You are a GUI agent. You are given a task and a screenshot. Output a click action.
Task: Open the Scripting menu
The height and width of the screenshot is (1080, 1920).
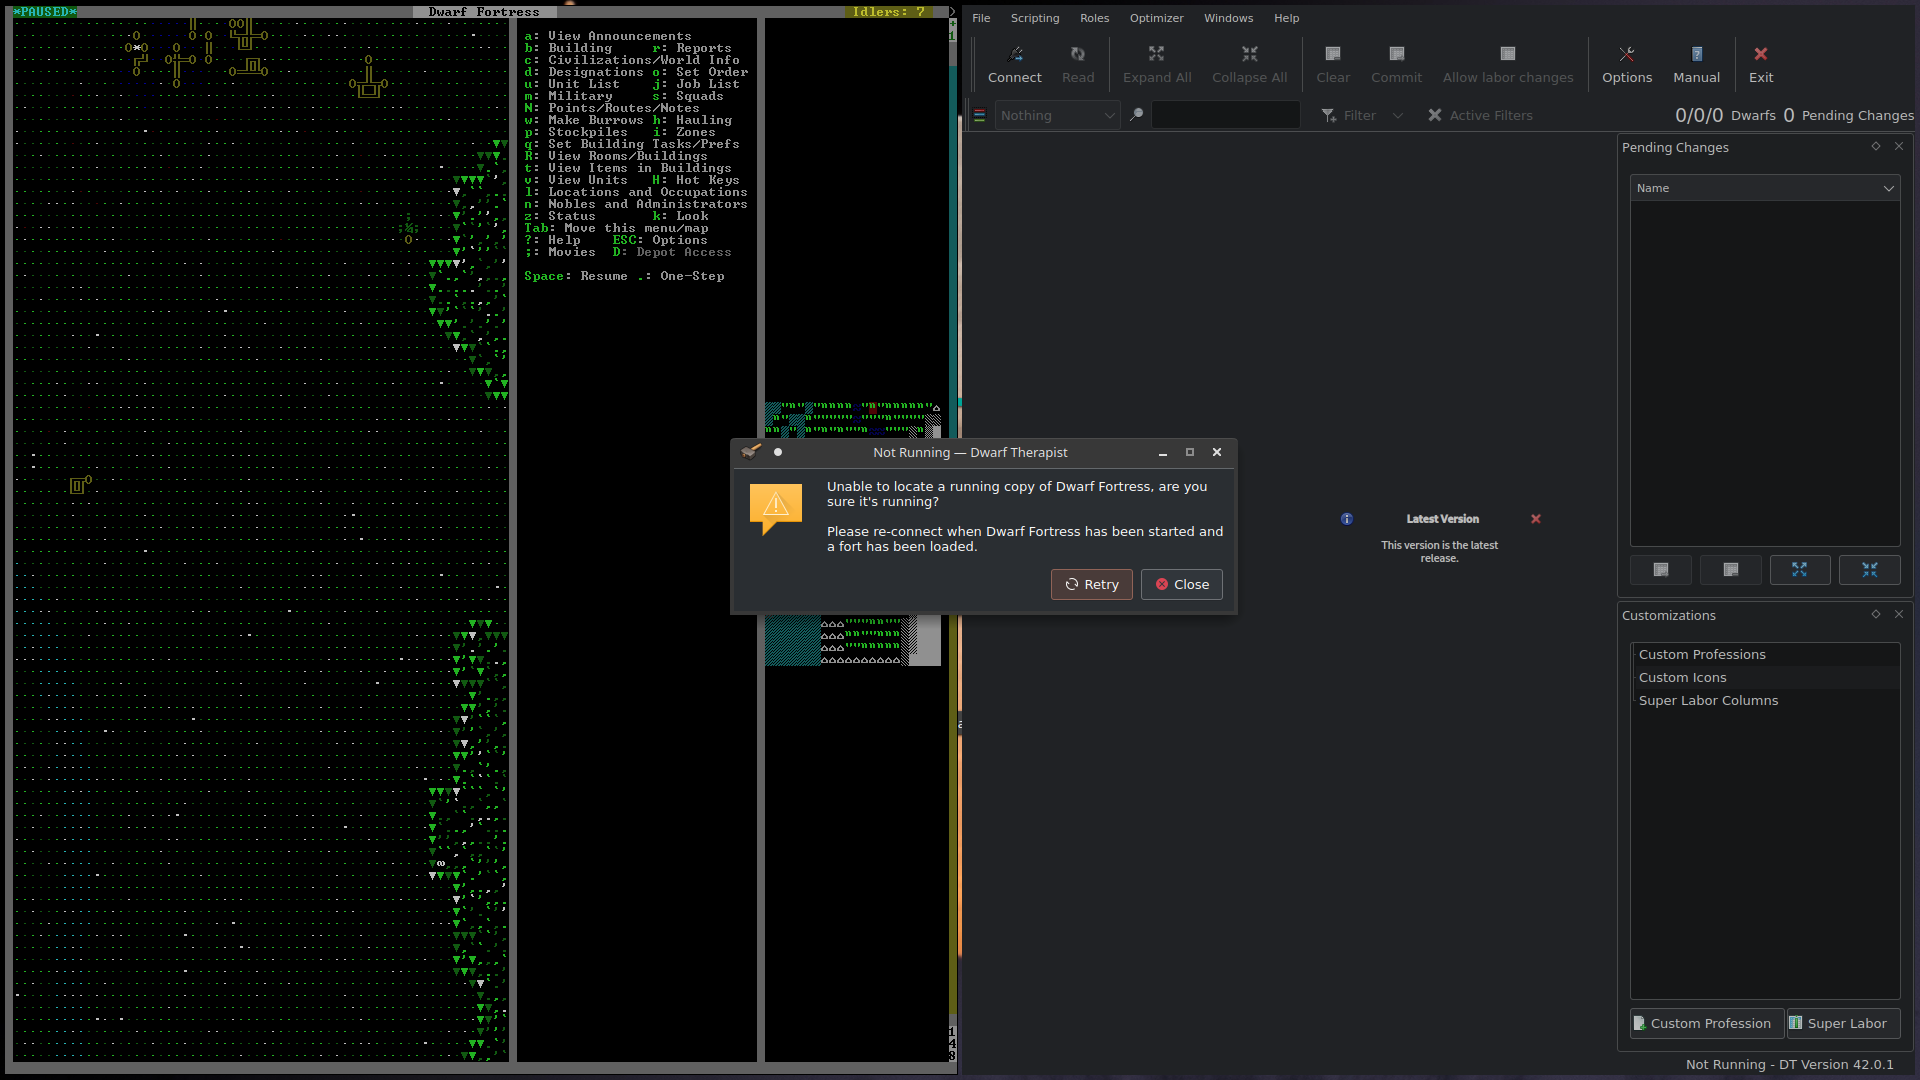click(x=1034, y=17)
